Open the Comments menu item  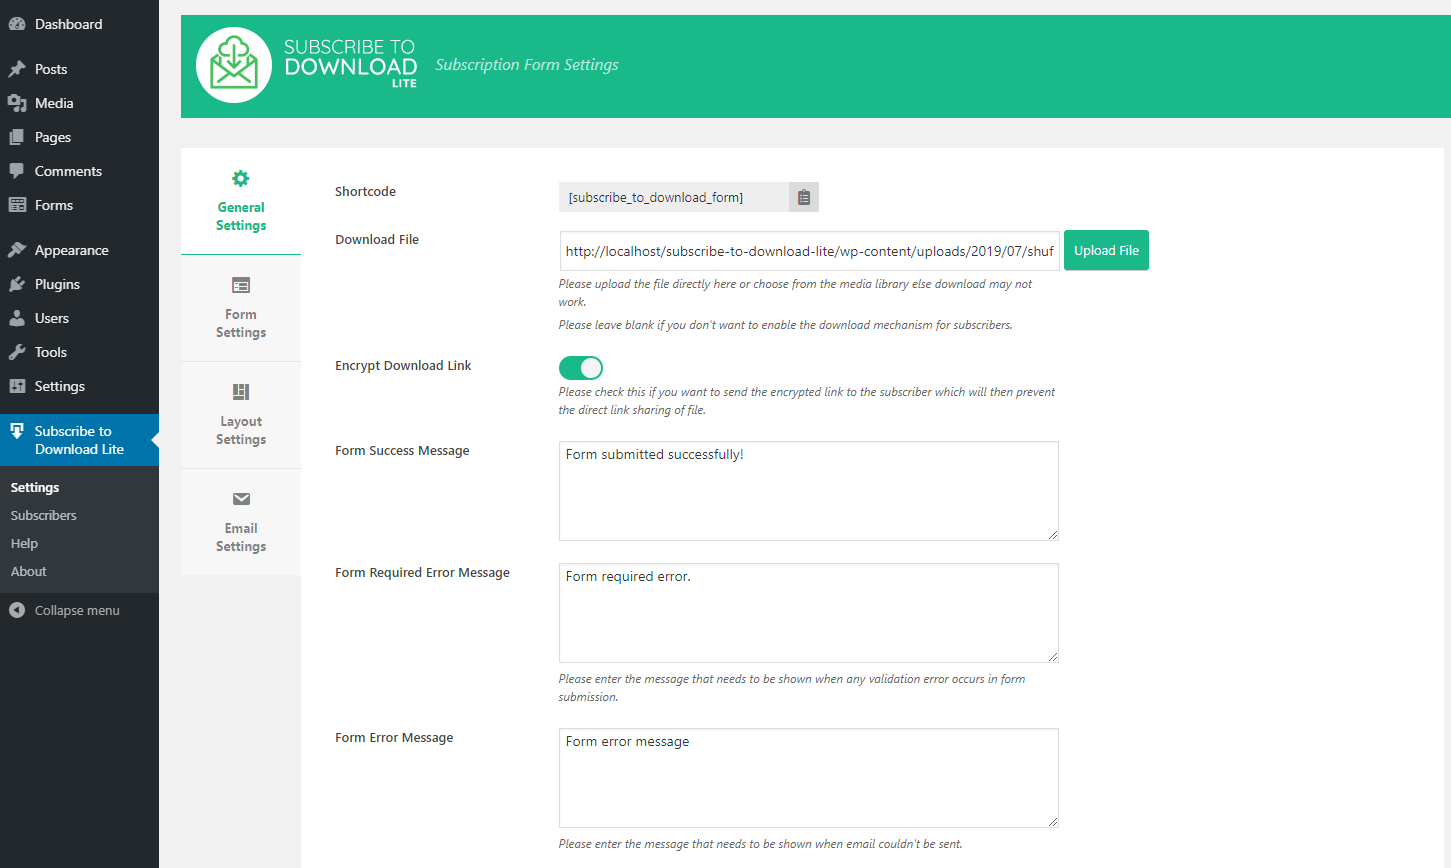coord(79,171)
